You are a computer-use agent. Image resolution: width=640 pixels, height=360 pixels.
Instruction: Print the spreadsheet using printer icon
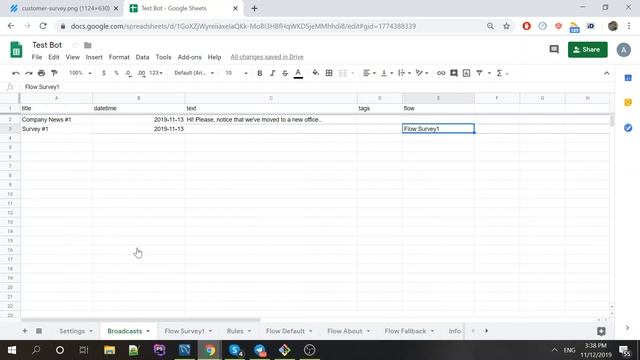(41, 73)
